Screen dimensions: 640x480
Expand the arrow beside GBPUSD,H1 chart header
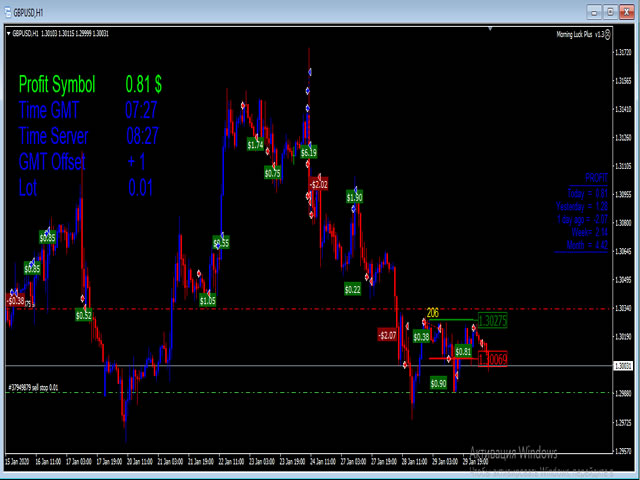click(9, 34)
